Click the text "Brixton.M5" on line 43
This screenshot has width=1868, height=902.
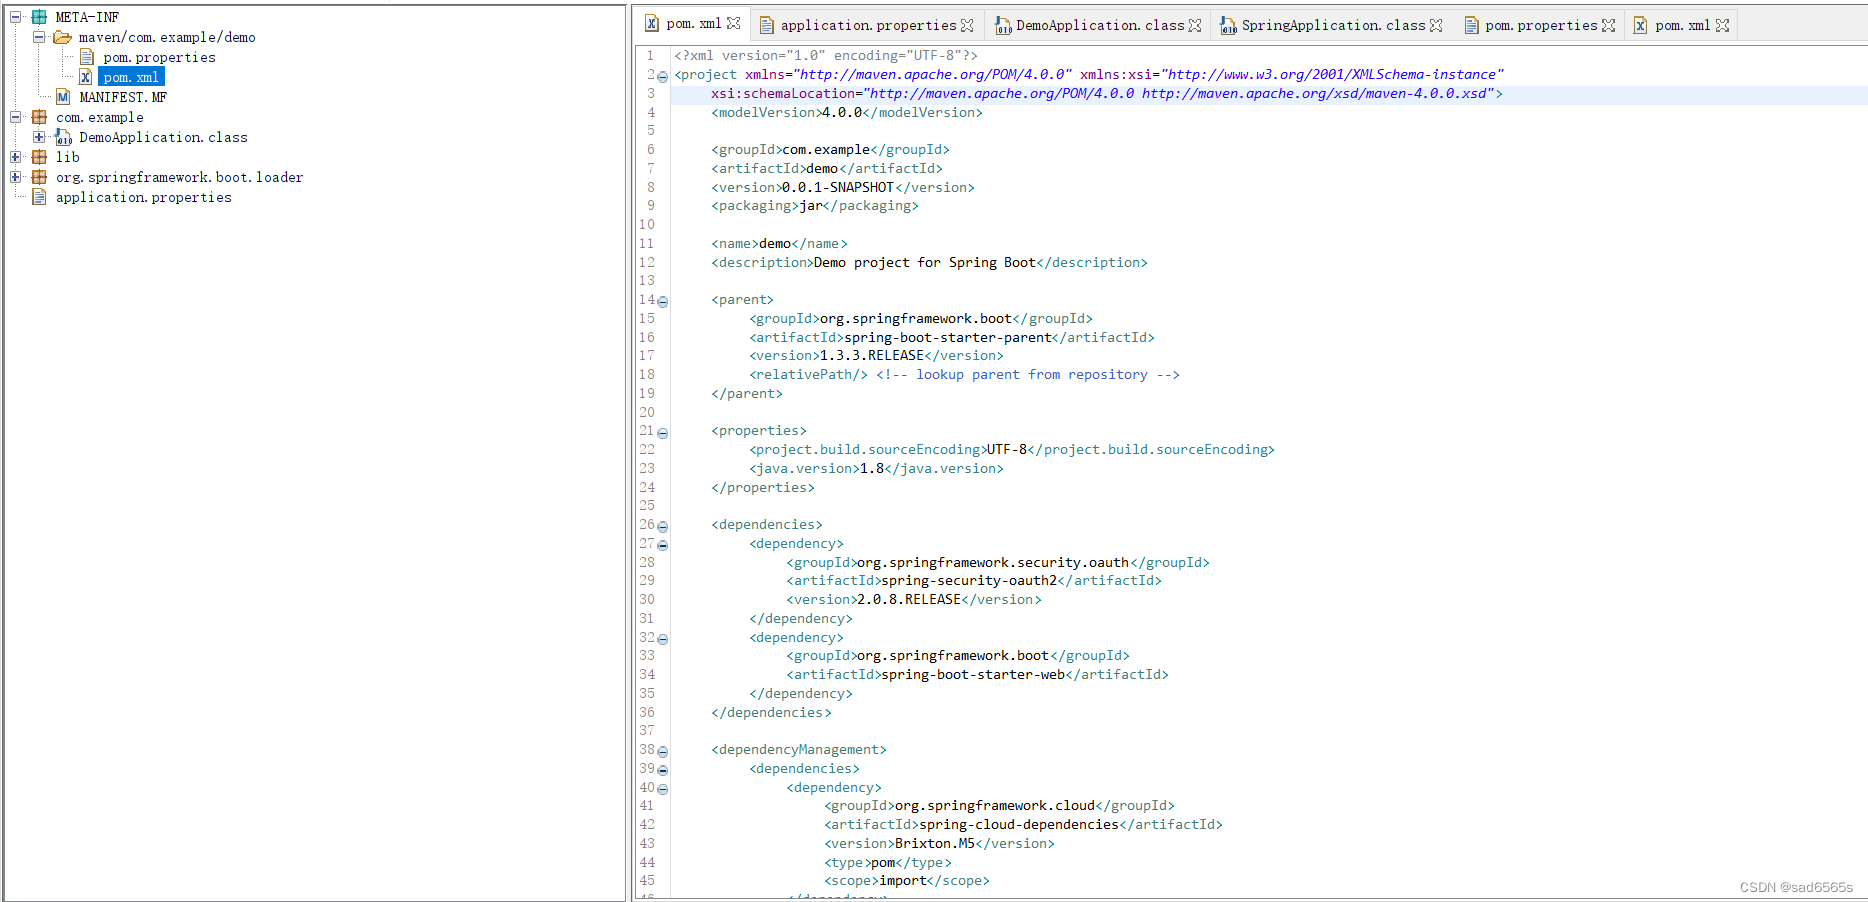tap(935, 843)
